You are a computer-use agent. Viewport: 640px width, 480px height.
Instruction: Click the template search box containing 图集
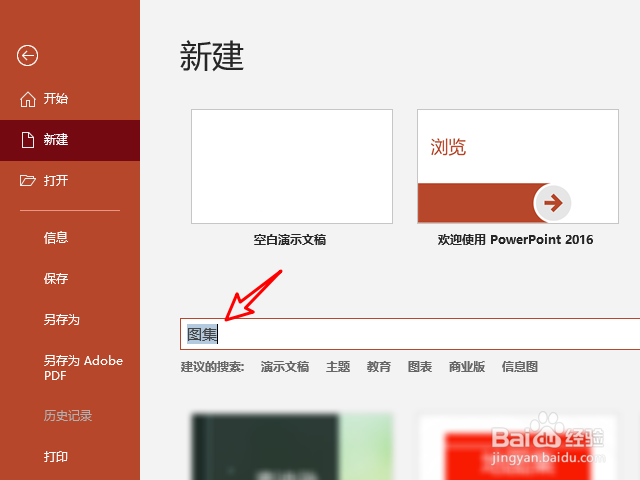pos(410,334)
